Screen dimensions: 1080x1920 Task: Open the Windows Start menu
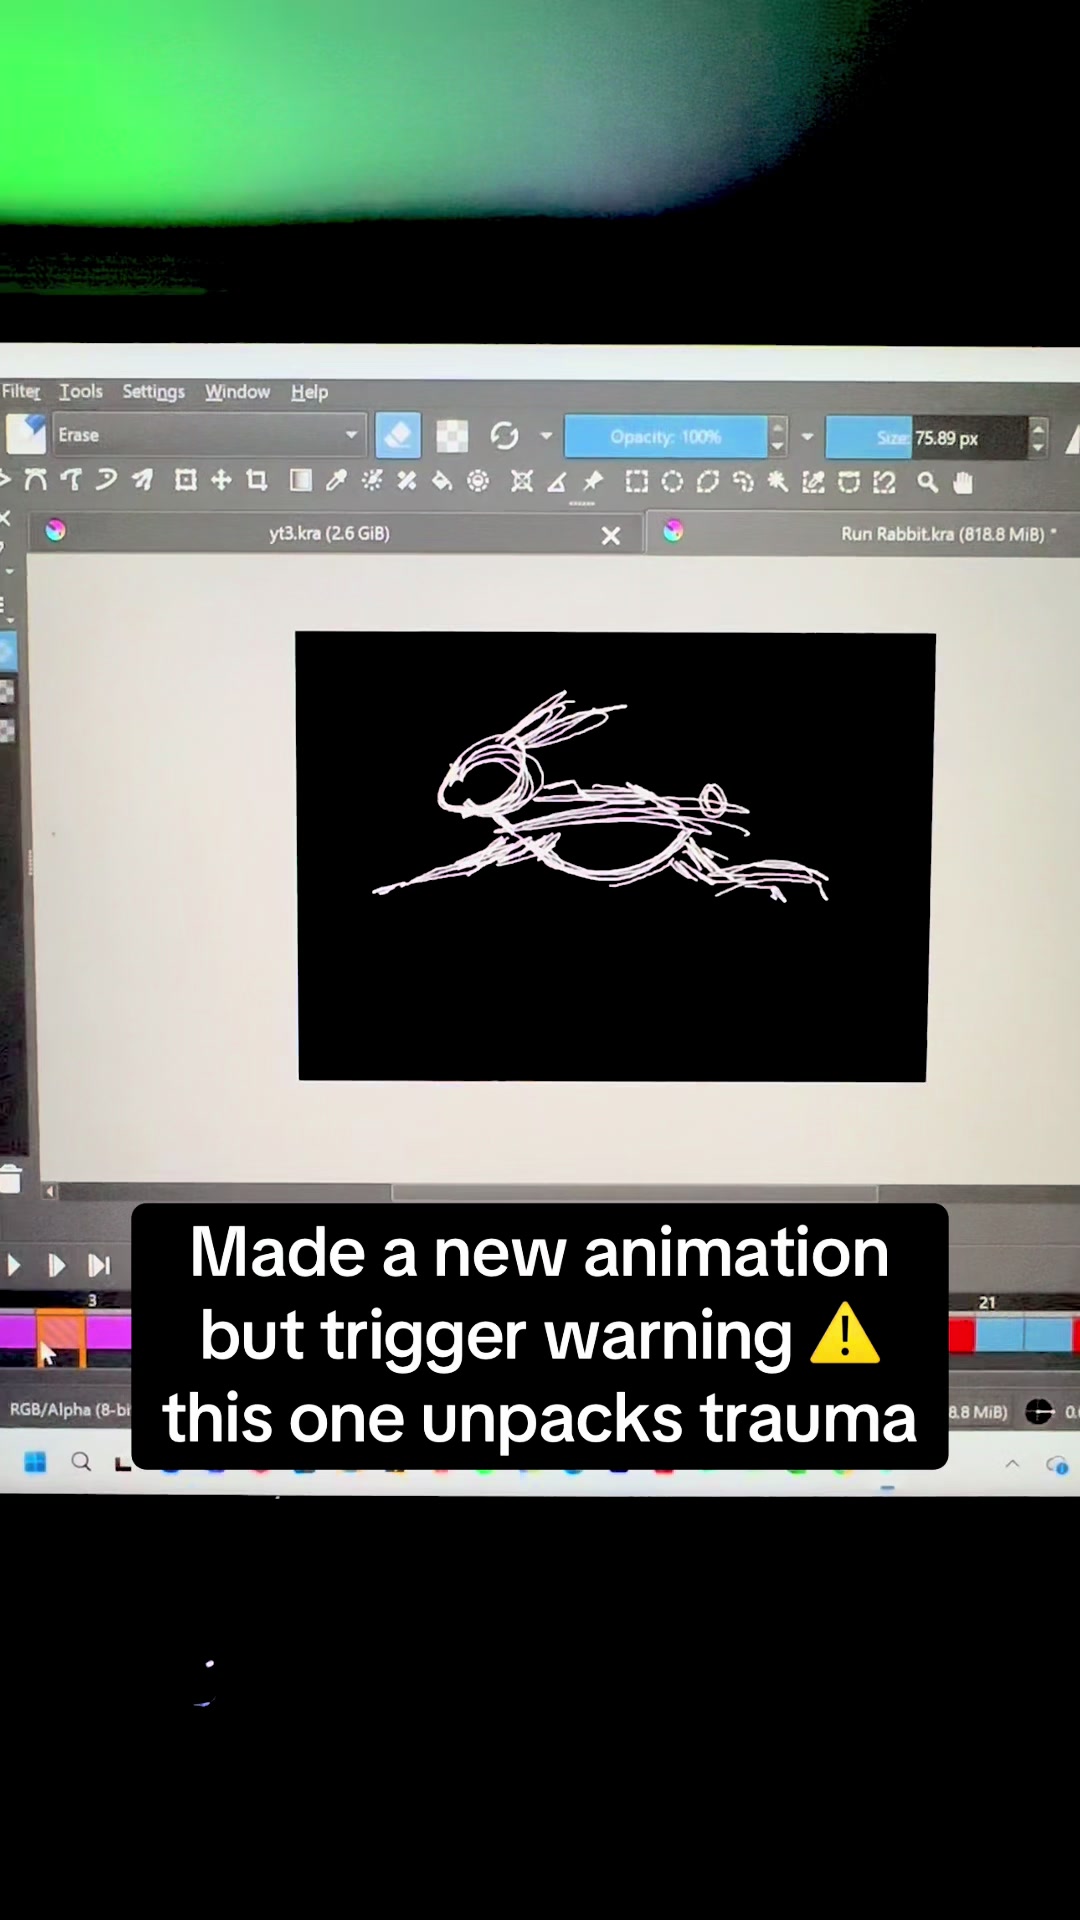pos(35,1462)
